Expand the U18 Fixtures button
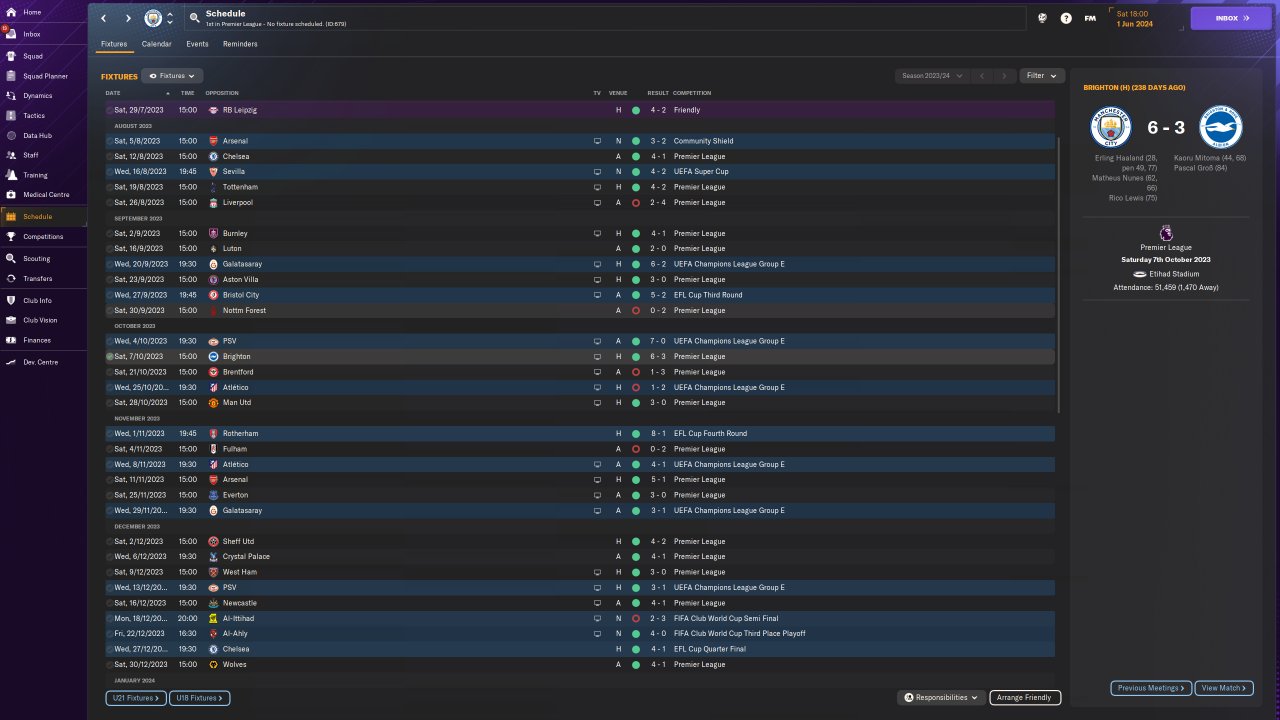Image resolution: width=1280 pixels, height=720 pixels. pos(199,698)
